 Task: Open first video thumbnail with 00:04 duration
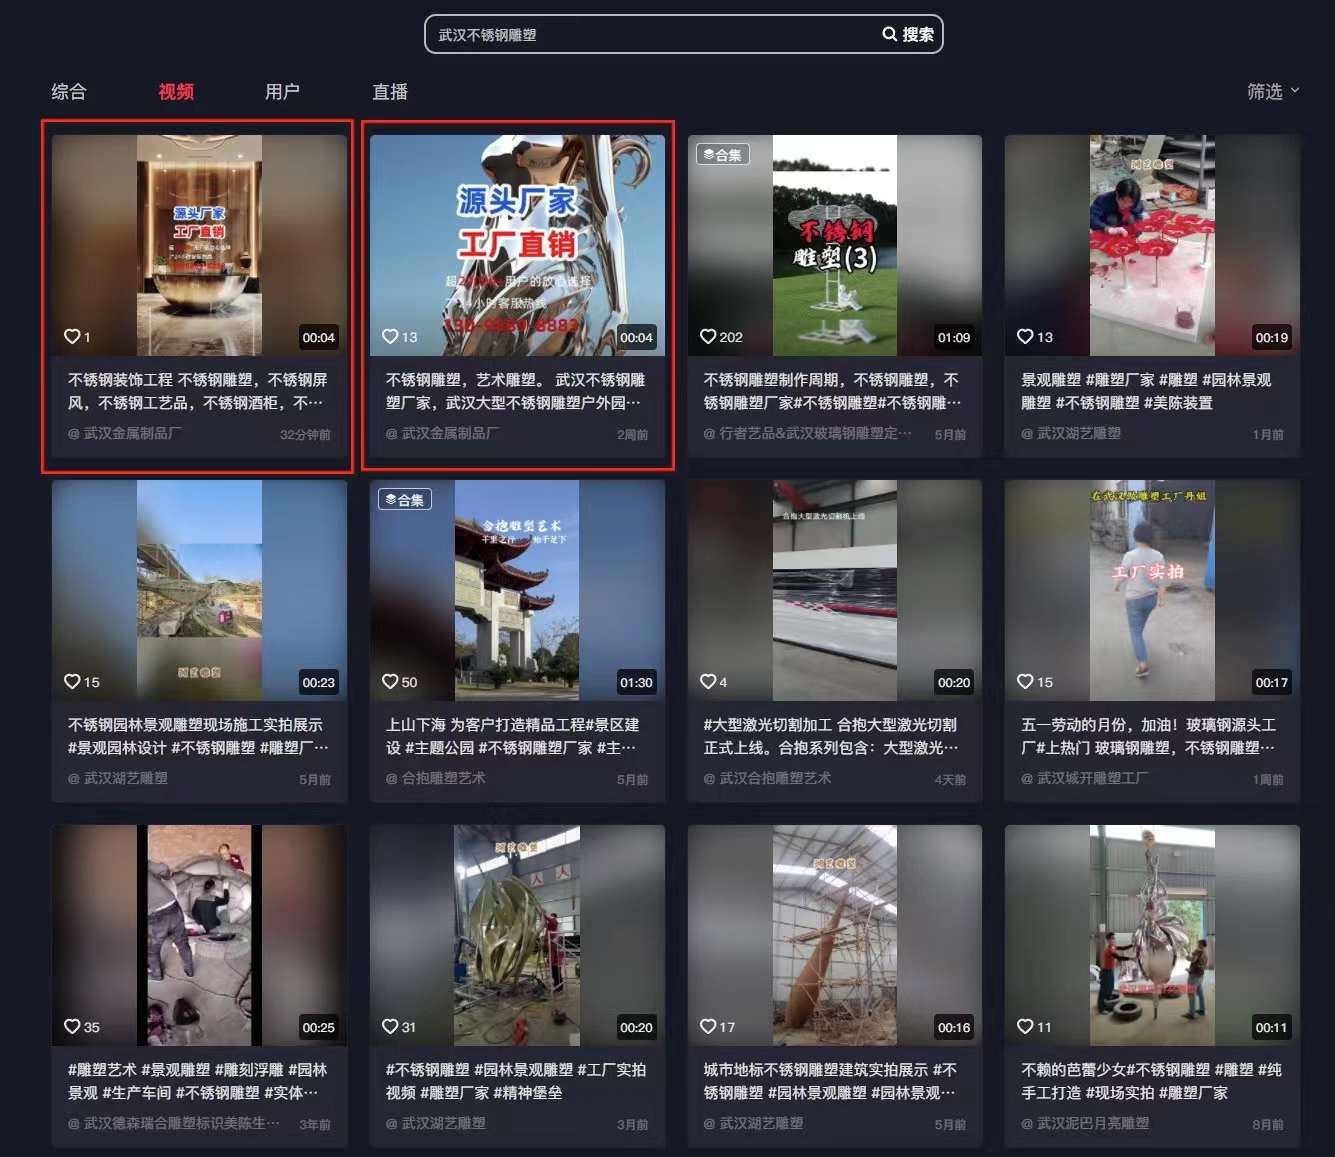(199, 245)
